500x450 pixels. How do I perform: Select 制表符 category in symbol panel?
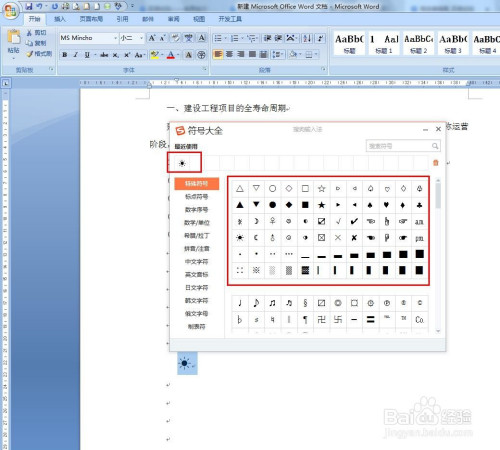[197, 327]
